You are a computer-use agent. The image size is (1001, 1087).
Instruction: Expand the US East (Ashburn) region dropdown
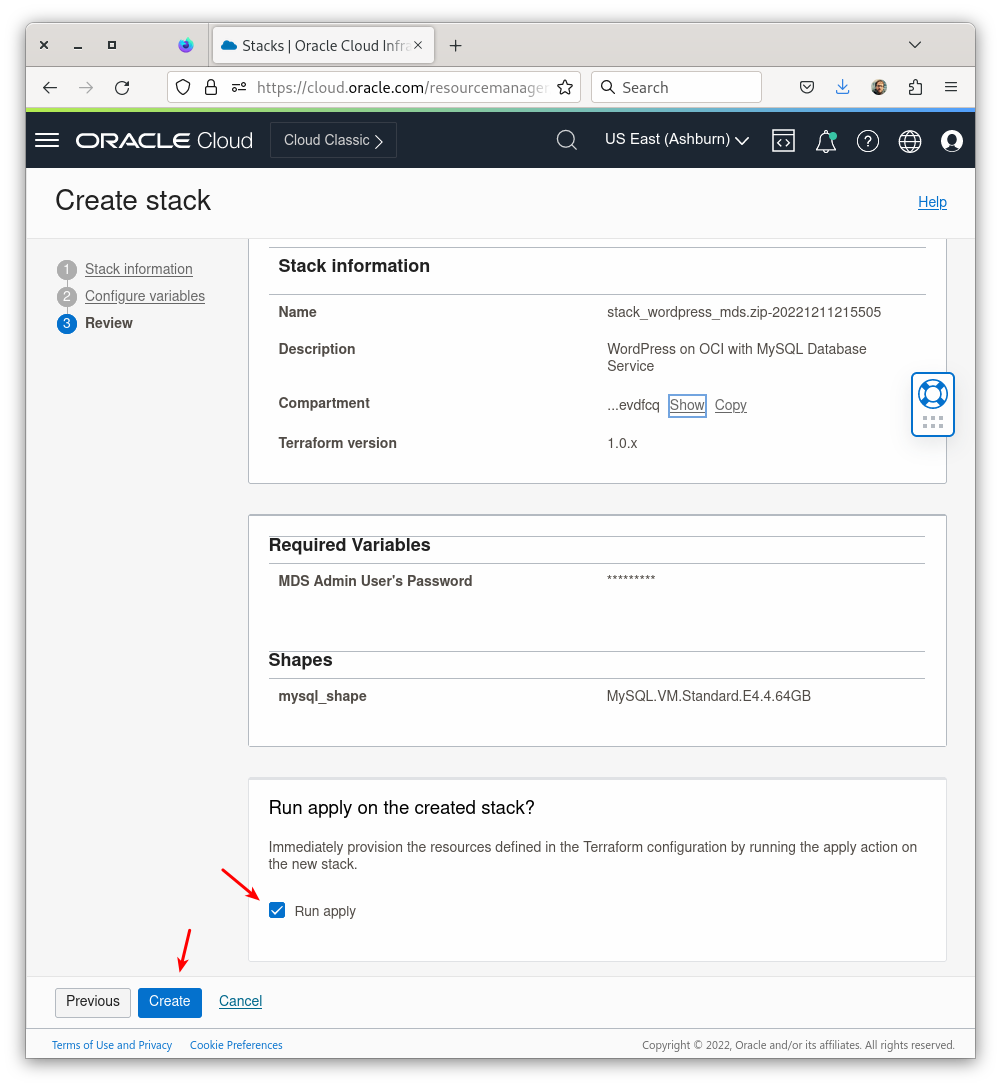tap(677, 140)
